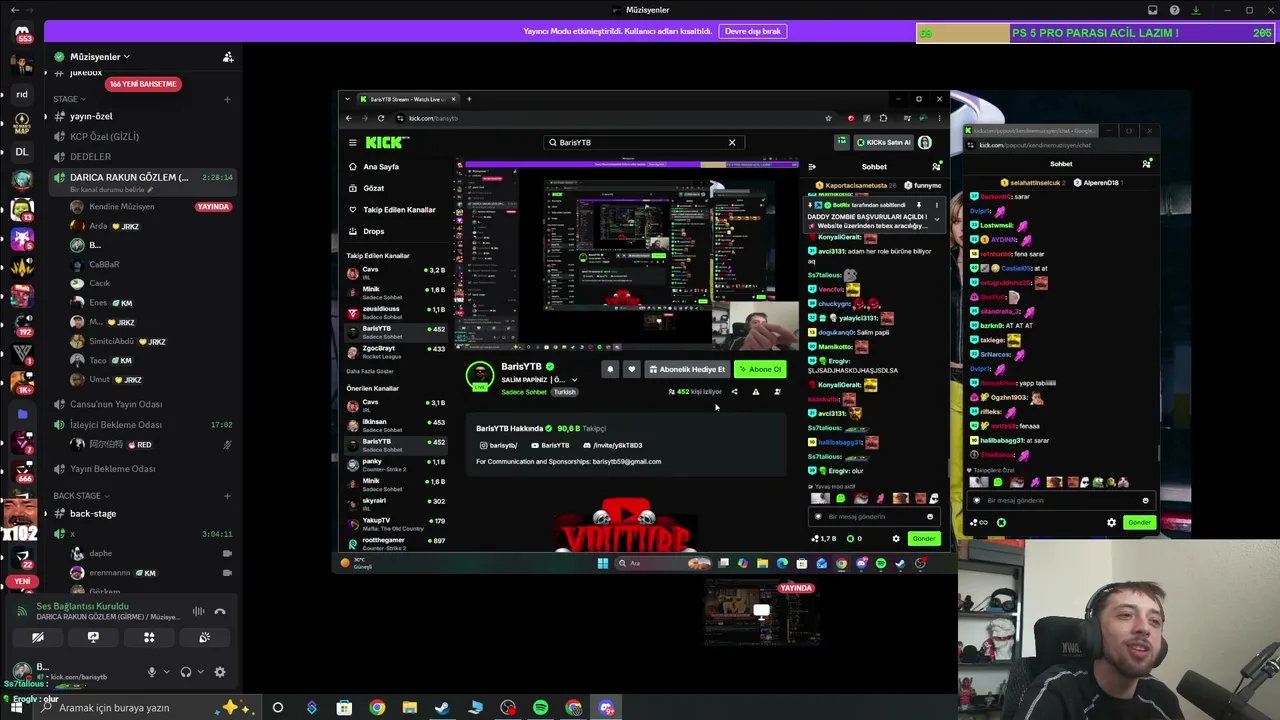Viewport: 1280px width, 720px height.
Task: Bookmark the kick.com page with star
Action: [828, 118]
